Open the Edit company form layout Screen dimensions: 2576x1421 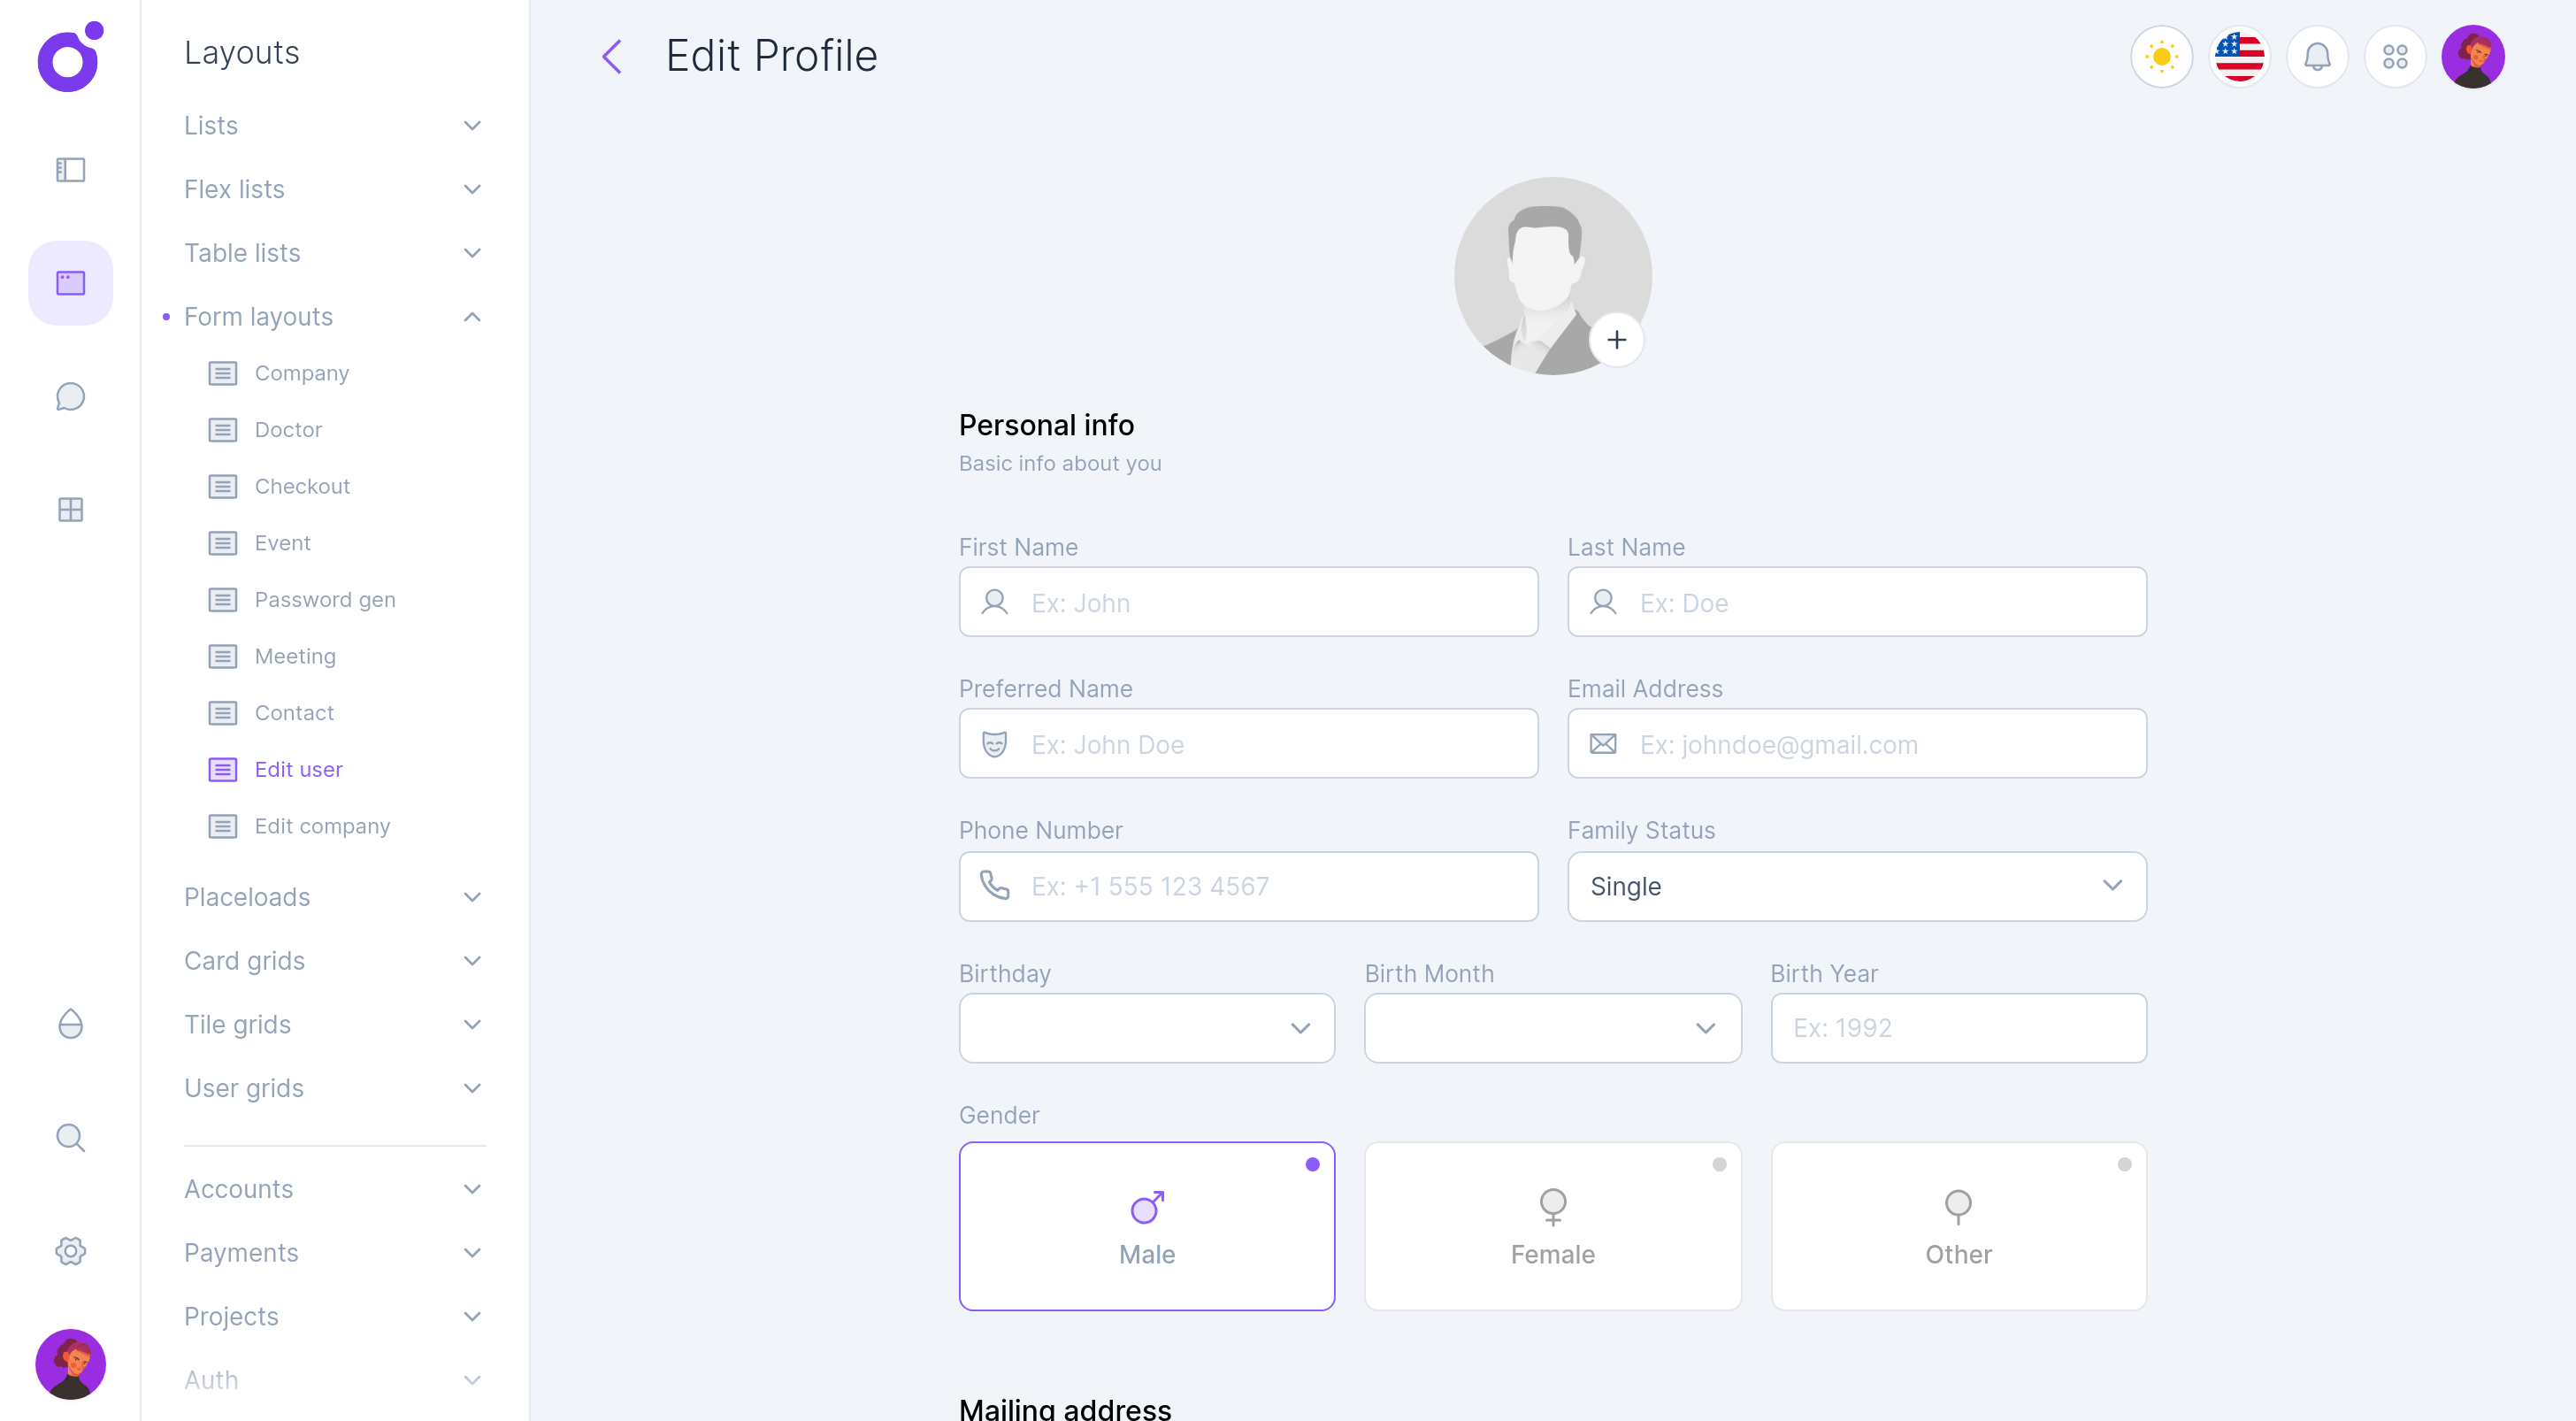322,826
